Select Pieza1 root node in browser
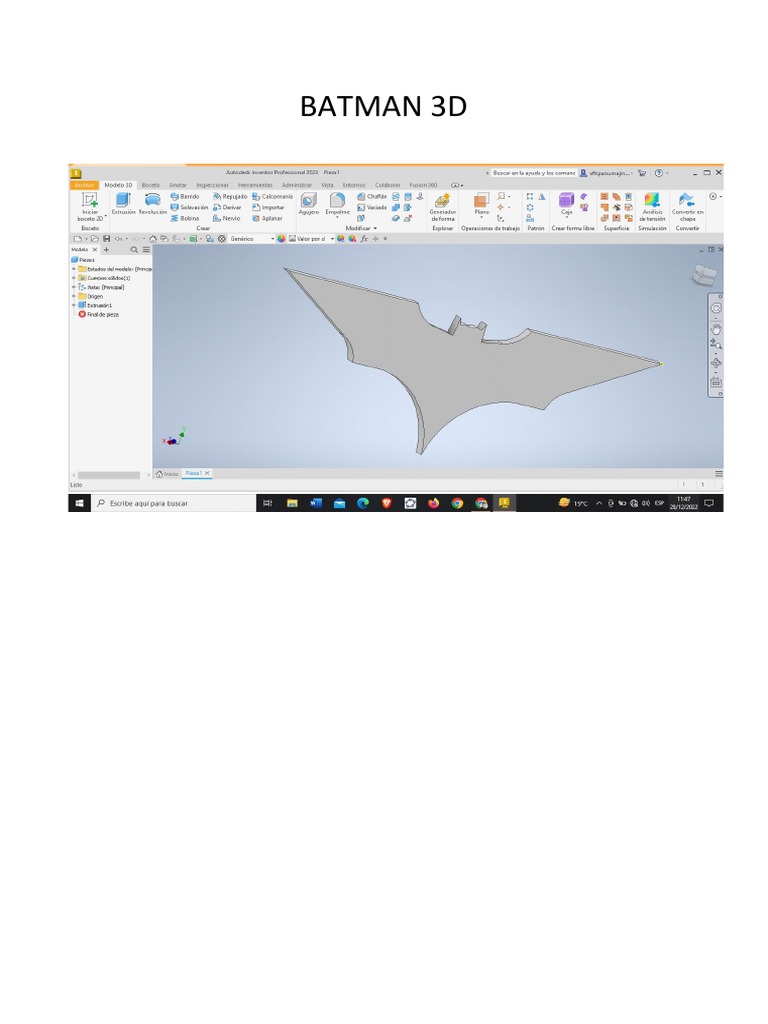The width and height of the screenshot is (768, 1024). point(83,260)
